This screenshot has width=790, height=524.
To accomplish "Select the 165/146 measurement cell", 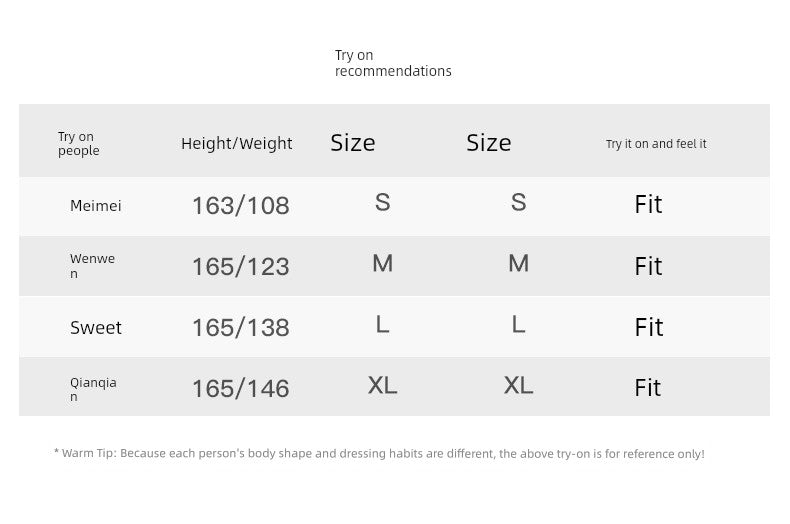I will tap(241, 388).
